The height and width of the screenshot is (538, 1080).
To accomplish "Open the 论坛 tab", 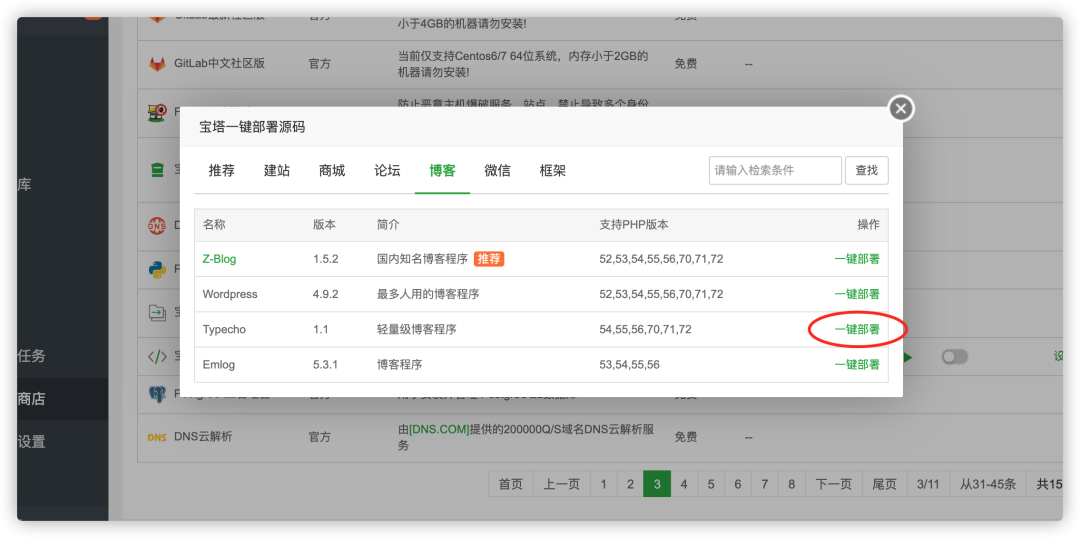I will (387, 171).
